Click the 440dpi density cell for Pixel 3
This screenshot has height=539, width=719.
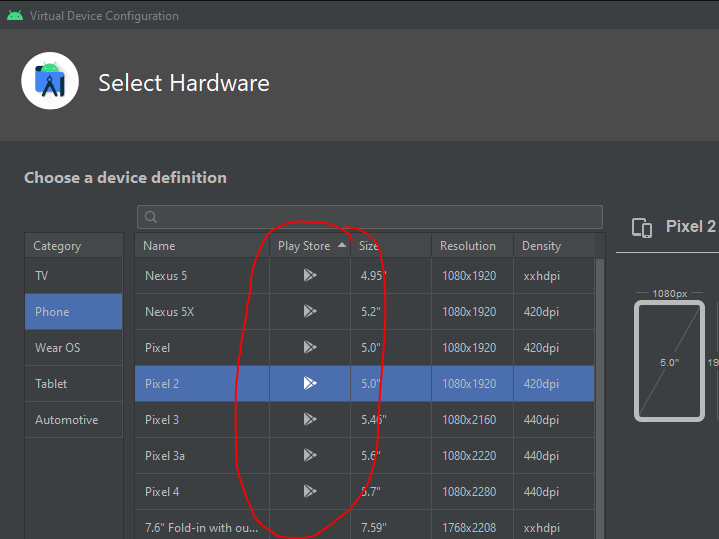pyautogui.click(x=554, y=420)
